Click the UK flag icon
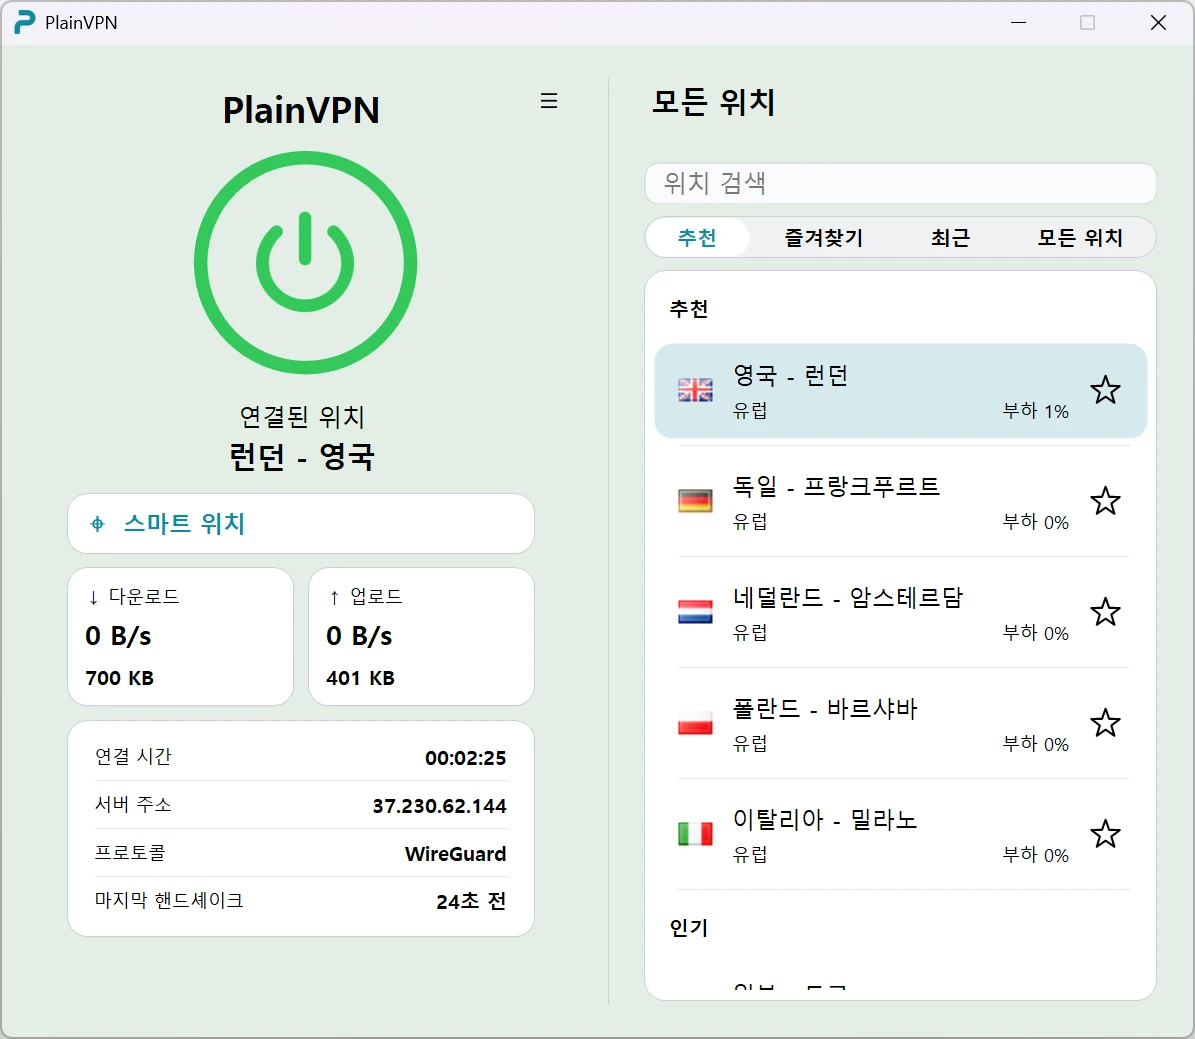 click(695, 390)
